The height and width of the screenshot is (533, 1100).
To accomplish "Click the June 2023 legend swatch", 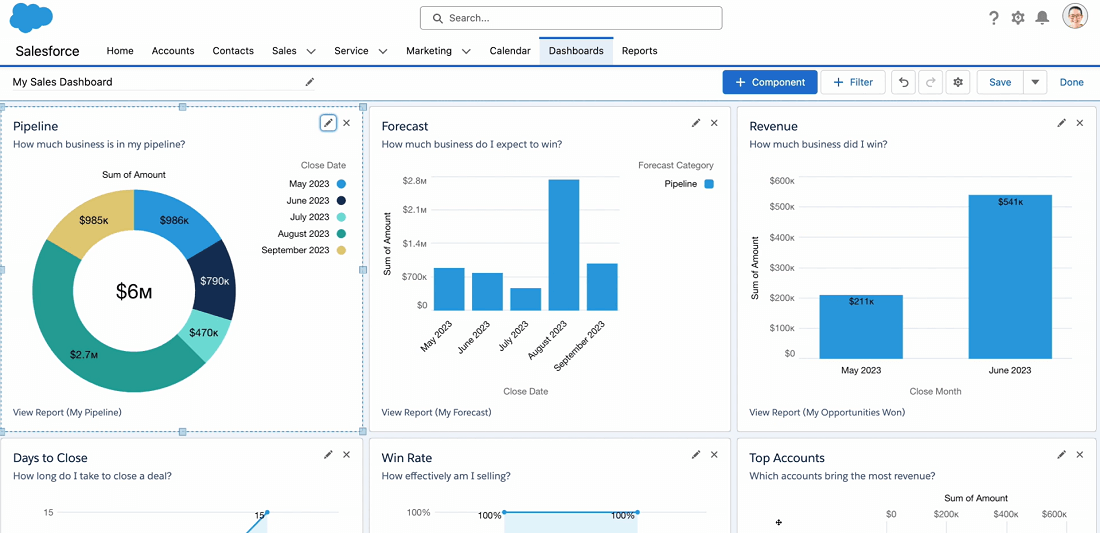I will [341, 201].
